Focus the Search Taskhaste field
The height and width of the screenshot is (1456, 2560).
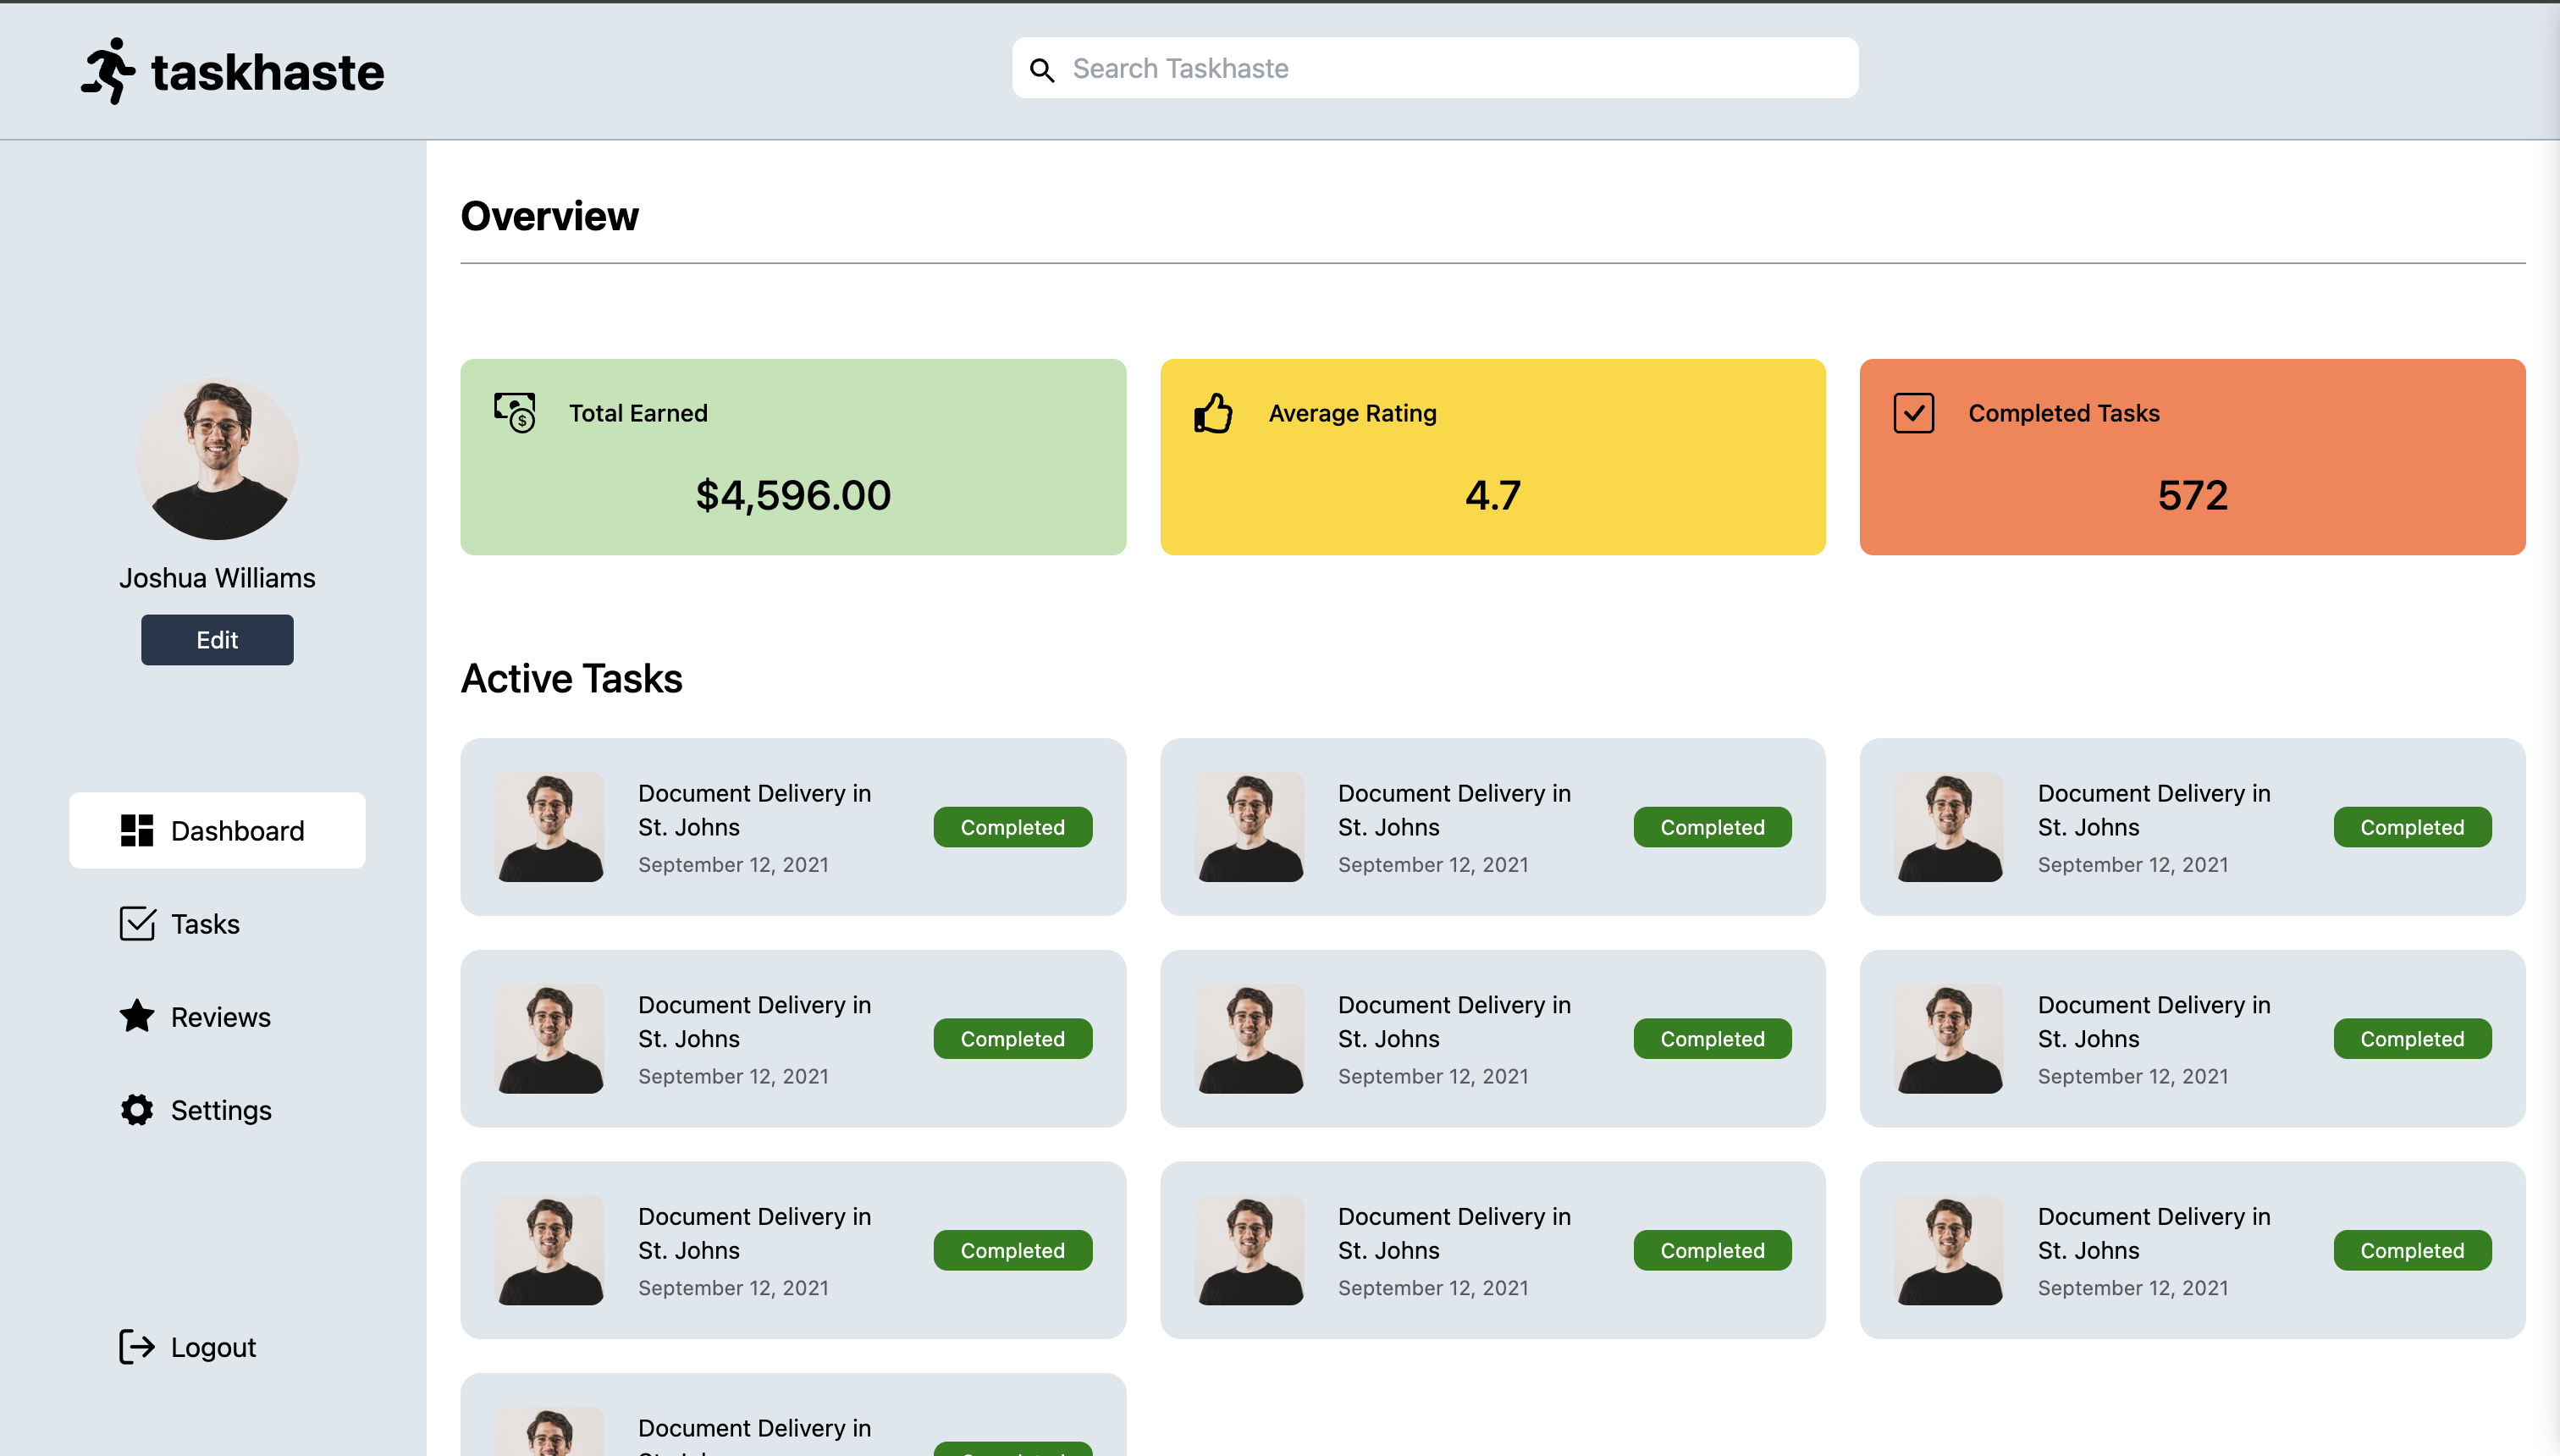pyautogui.click(x=1450, y=68)
